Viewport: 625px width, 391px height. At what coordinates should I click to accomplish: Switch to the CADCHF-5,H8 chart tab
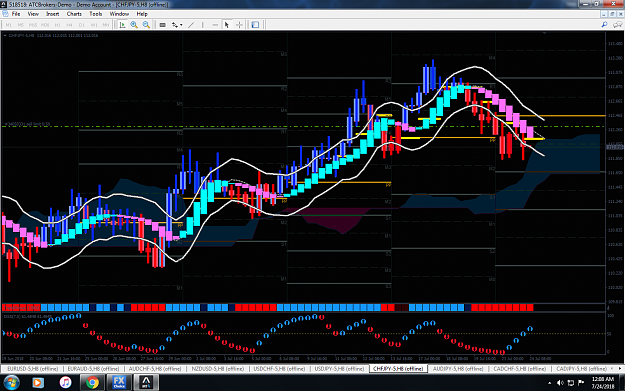pos(519,369)
